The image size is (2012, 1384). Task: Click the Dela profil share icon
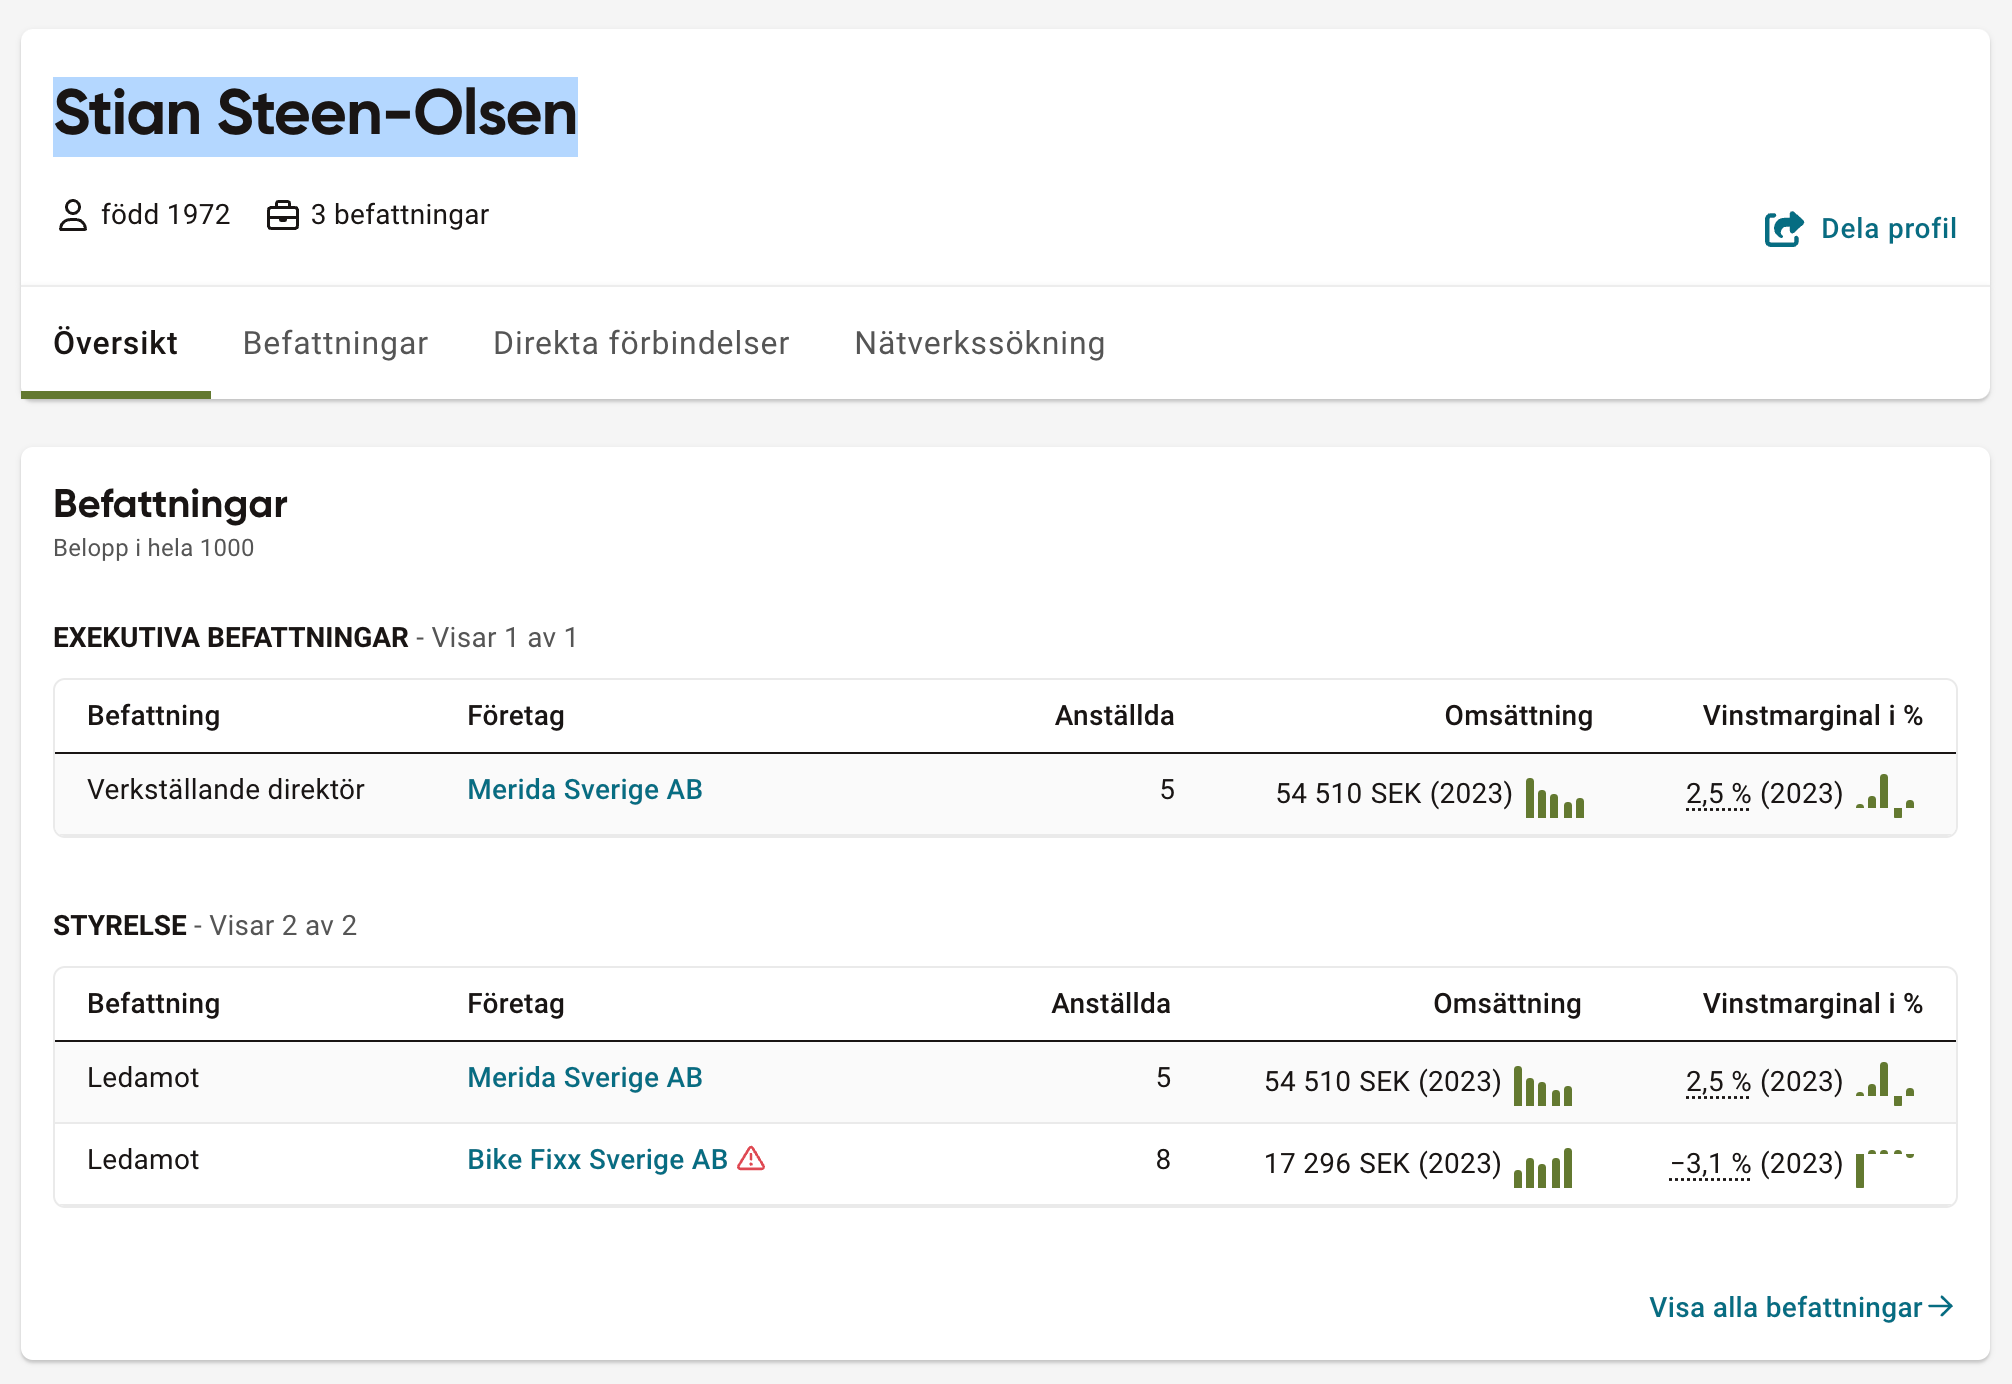coord(1783,229)
